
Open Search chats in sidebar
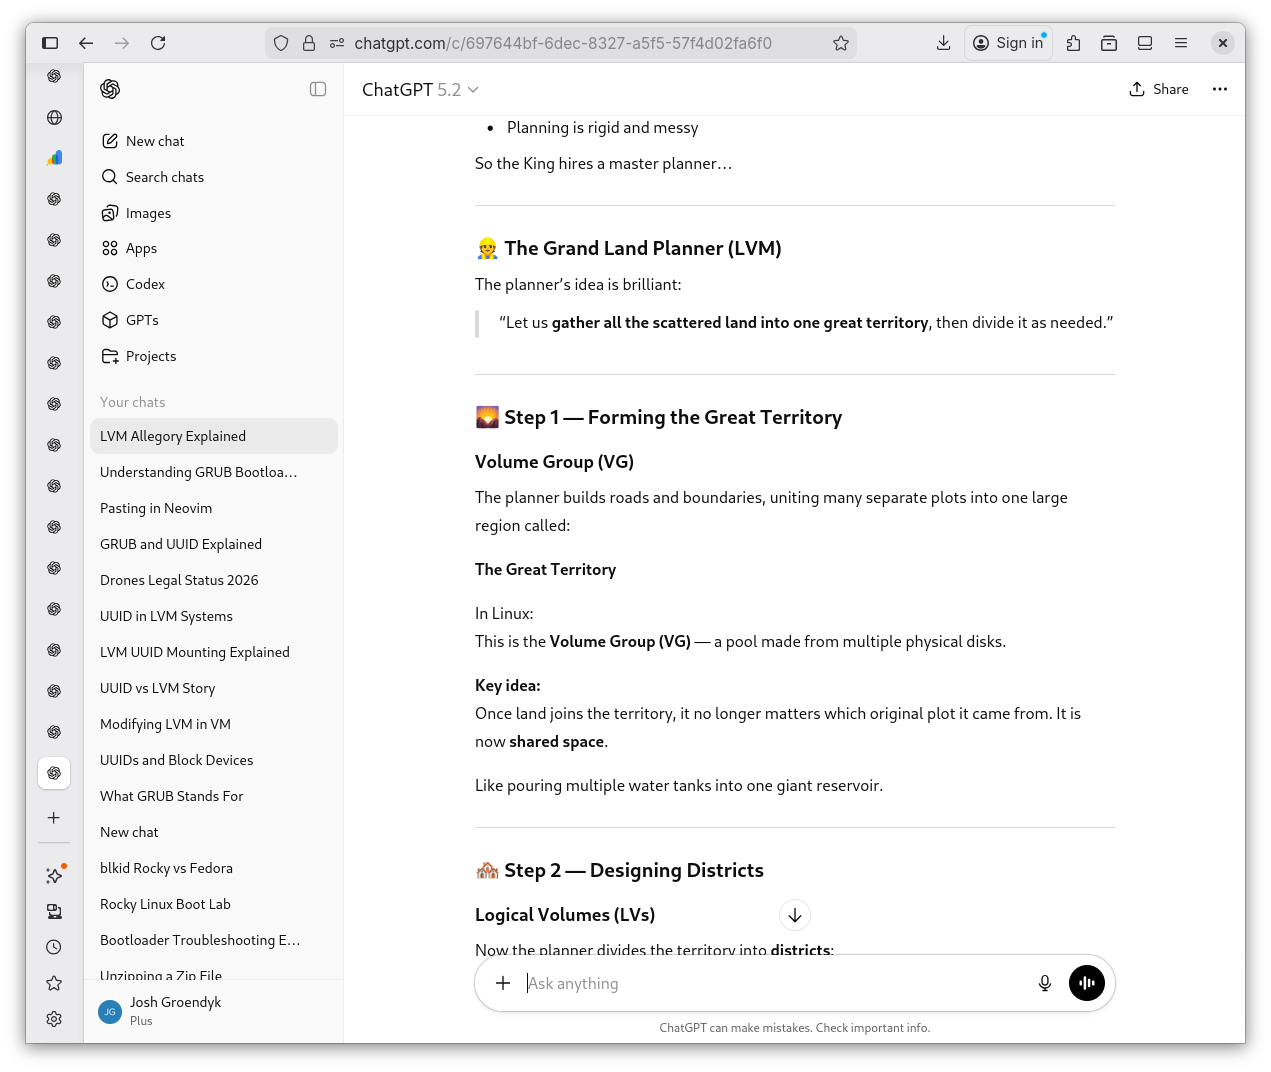click(x=164, y=177)
